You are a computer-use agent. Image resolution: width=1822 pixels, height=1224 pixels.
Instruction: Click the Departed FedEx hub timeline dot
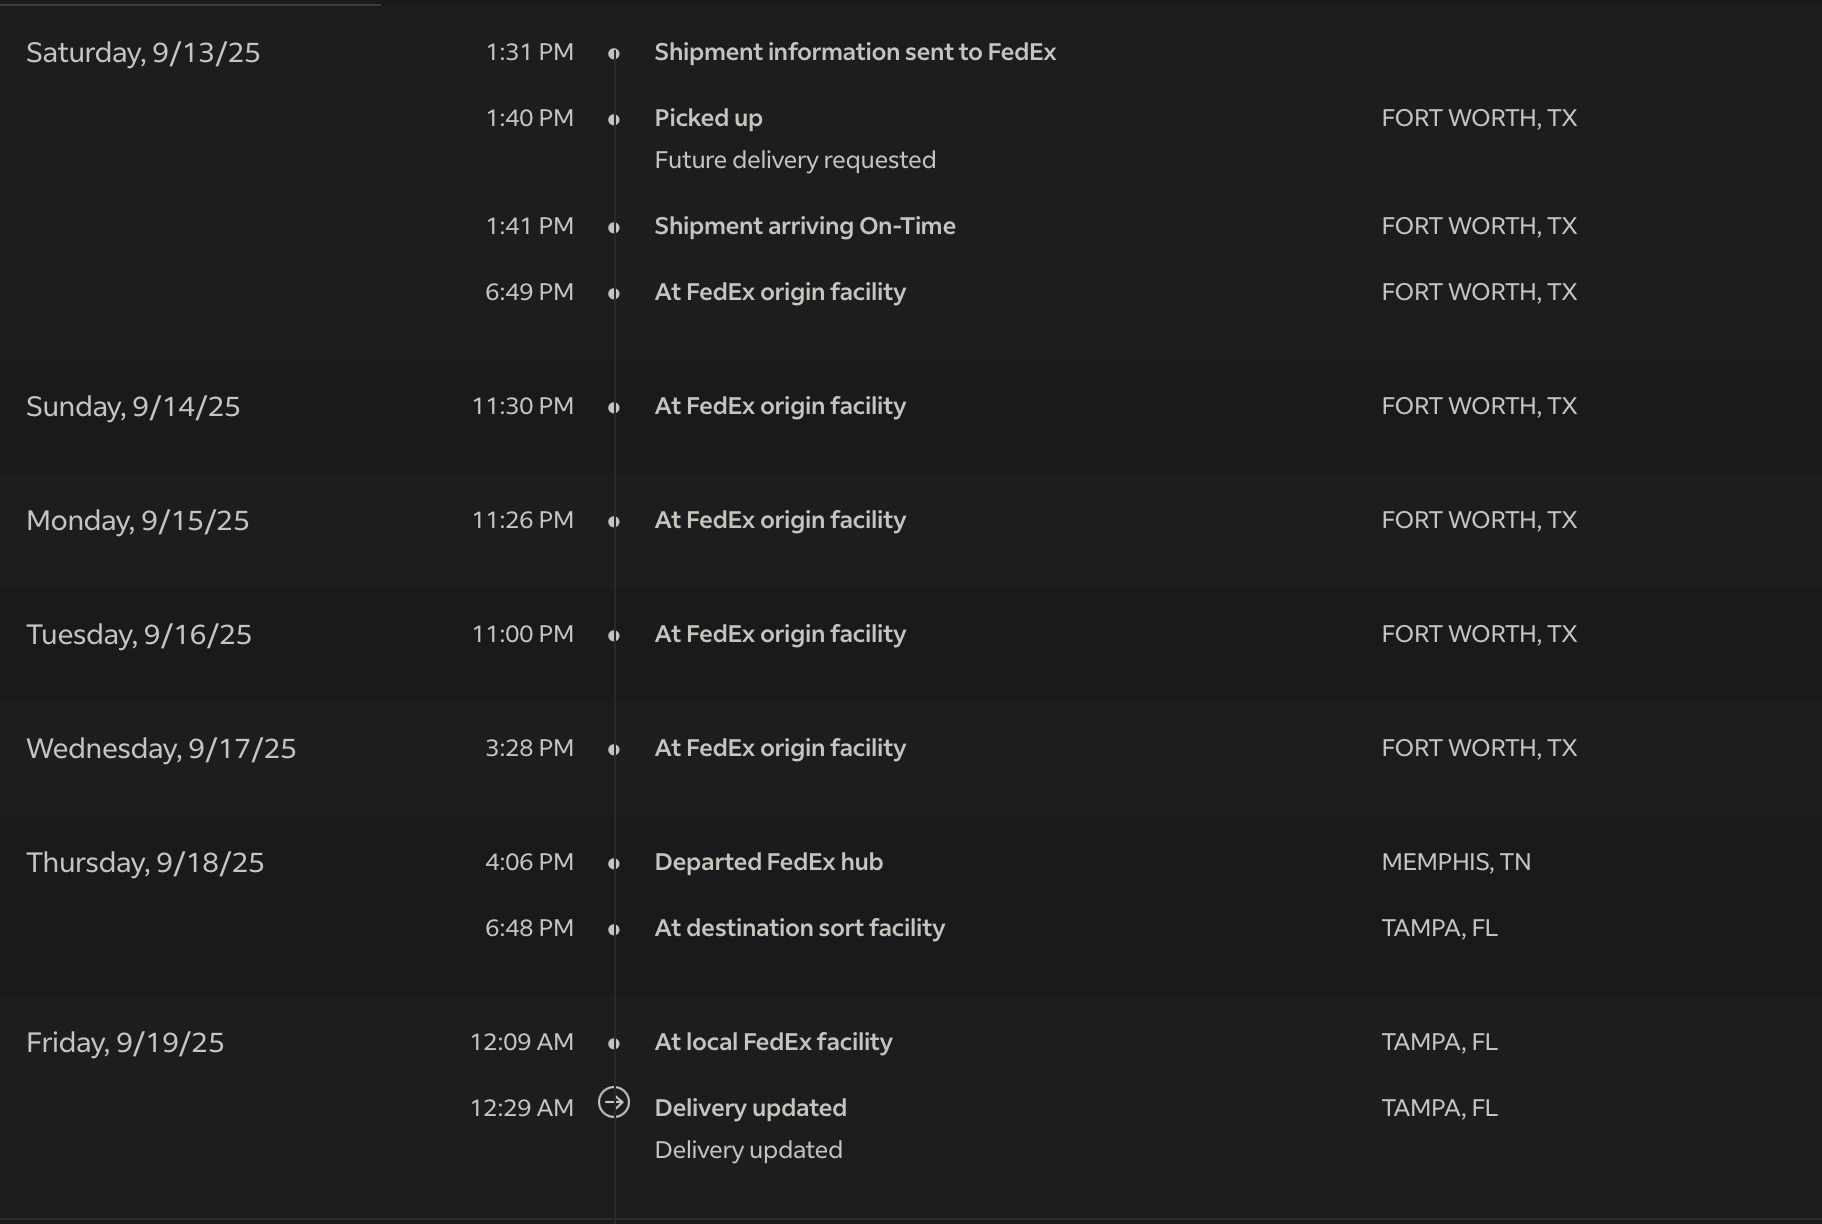click(614, 864)
